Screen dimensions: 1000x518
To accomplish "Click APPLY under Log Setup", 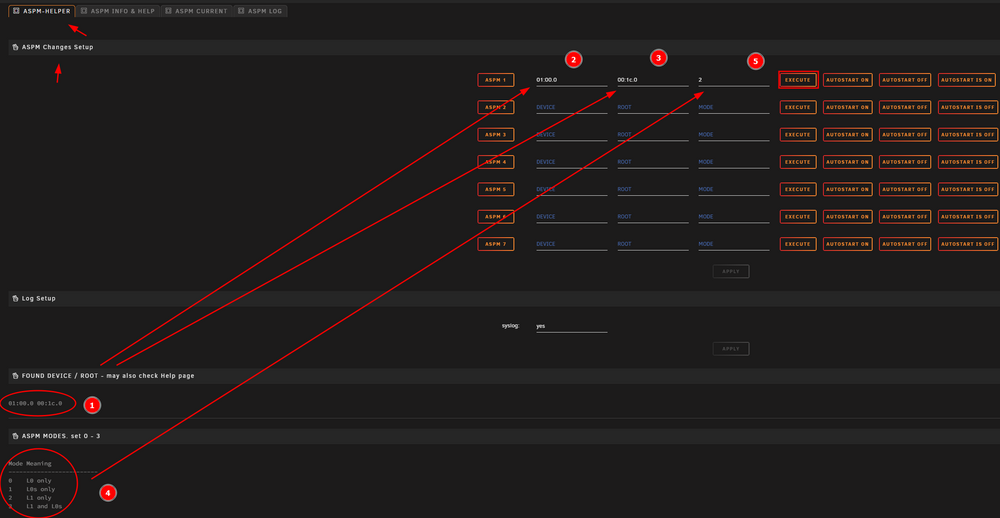I will [x=731, y=349].
